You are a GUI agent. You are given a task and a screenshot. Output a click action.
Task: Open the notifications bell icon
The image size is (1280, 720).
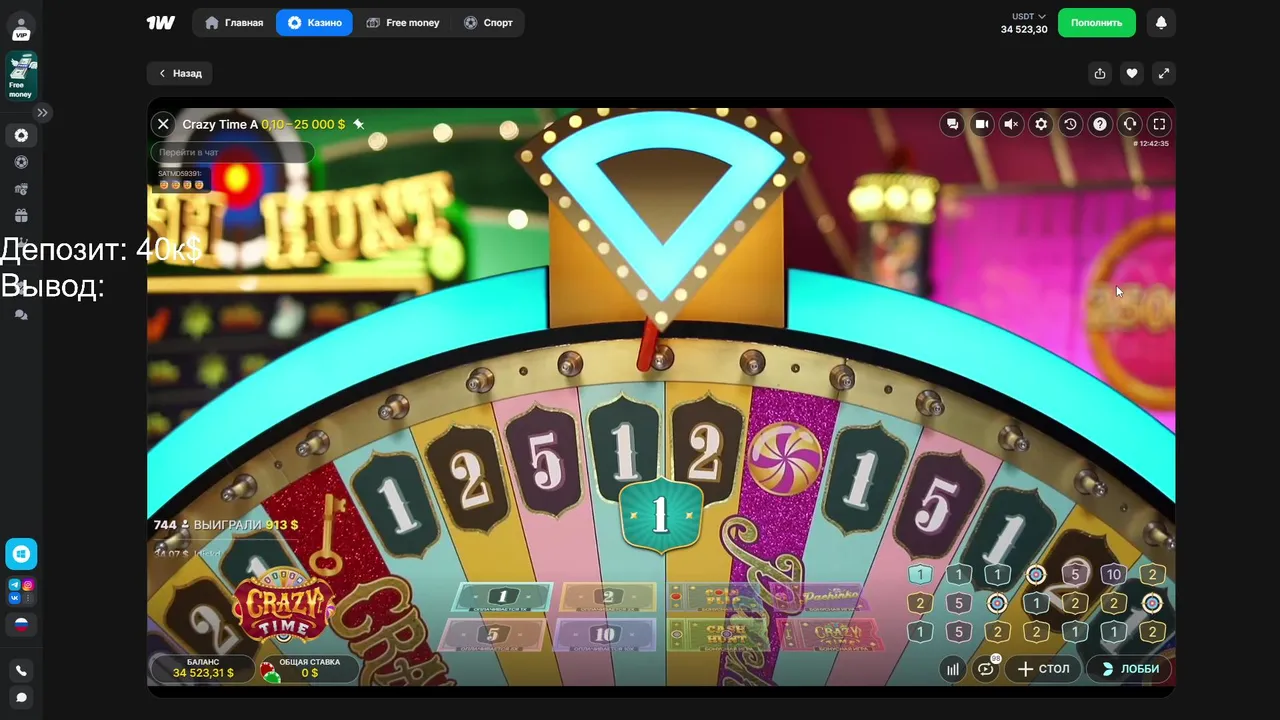(x=1161, y=22)
